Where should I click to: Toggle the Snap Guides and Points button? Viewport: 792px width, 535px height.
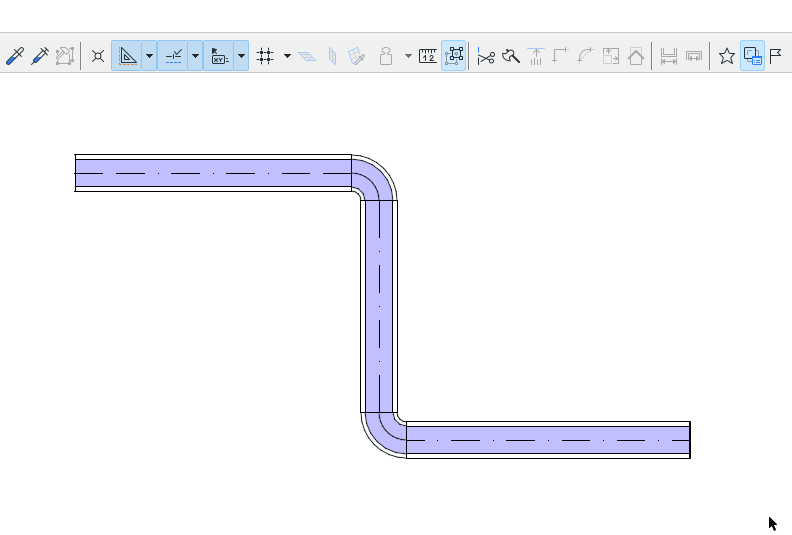pos(173,56)
